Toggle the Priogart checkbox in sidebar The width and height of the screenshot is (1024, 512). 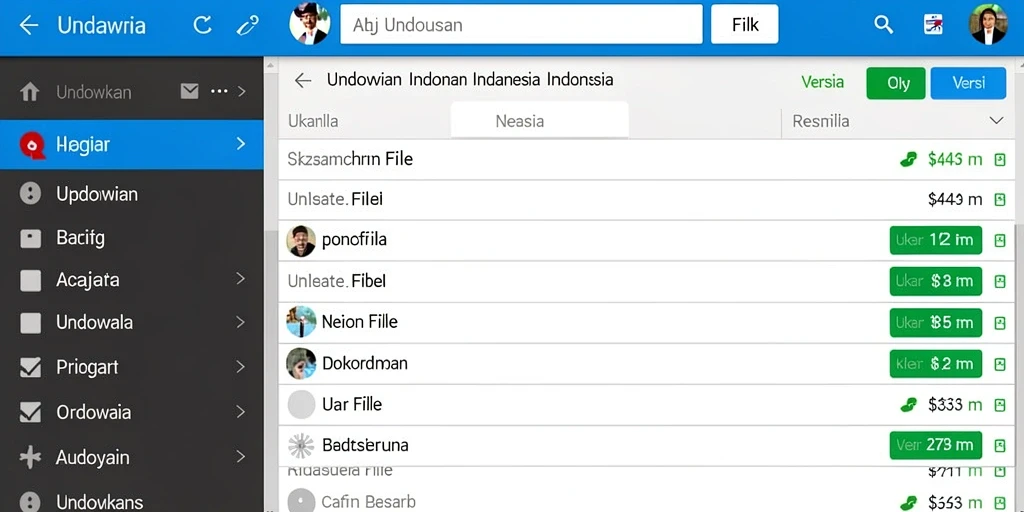point(30,368)
